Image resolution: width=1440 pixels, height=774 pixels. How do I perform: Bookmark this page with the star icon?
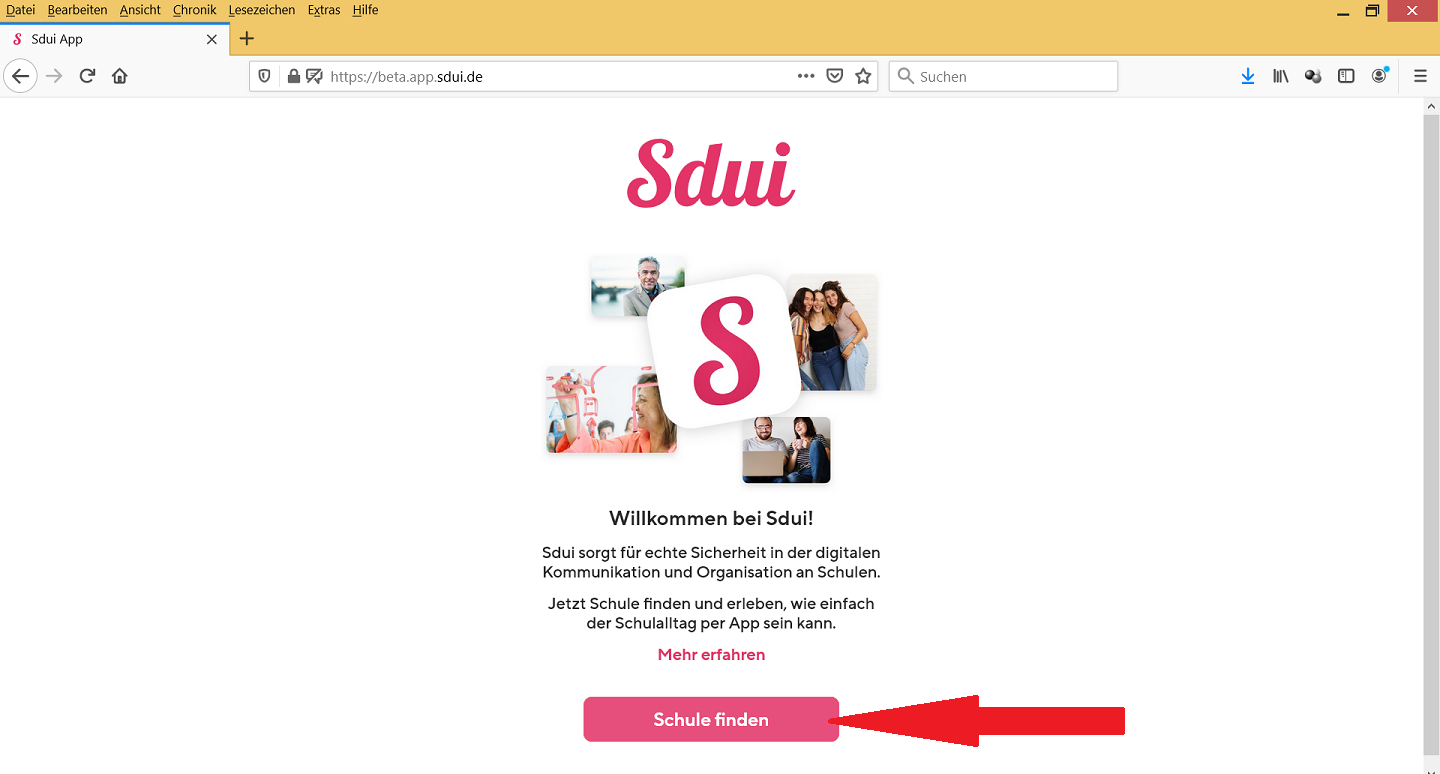point(863,76)
